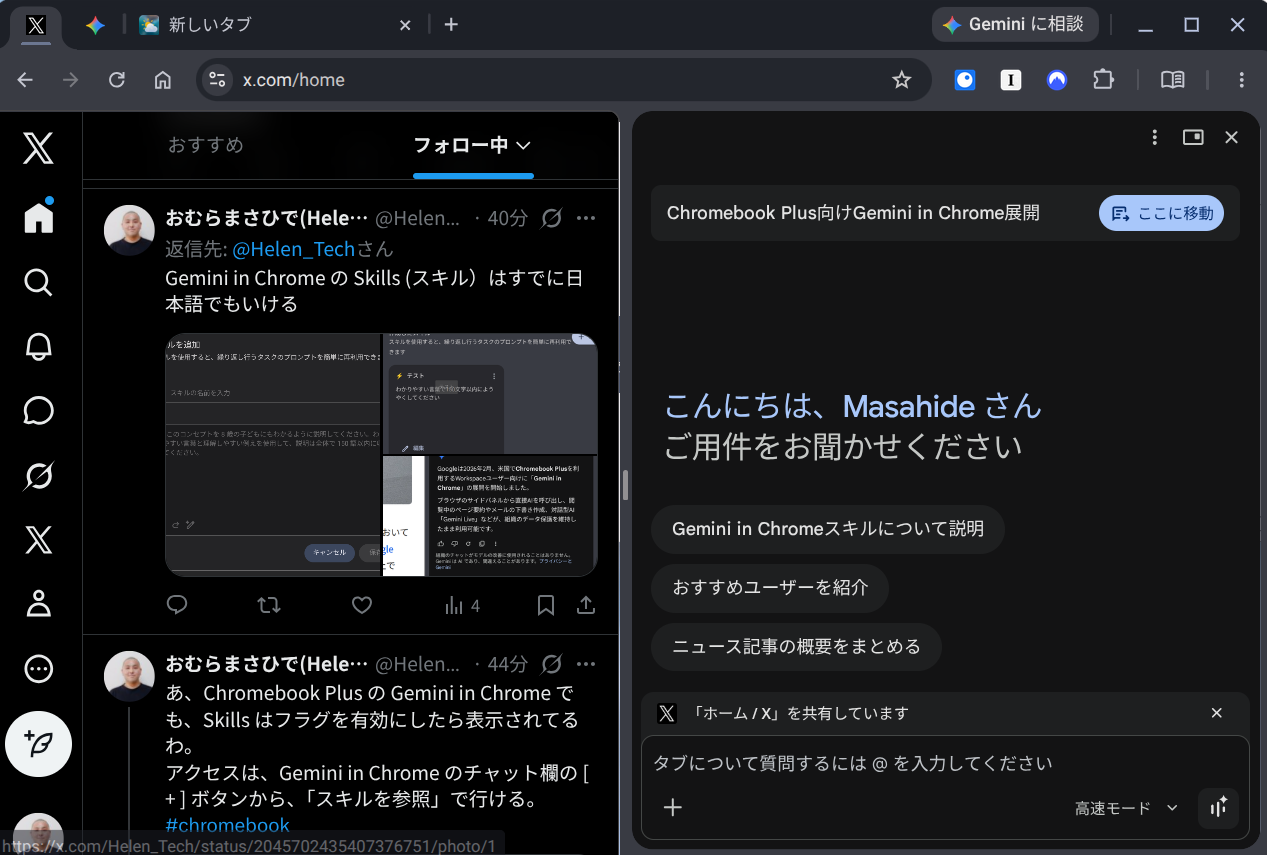Switch to the おすすめ tab
The image size is (1267, 855).
click(x=206, y=146)
